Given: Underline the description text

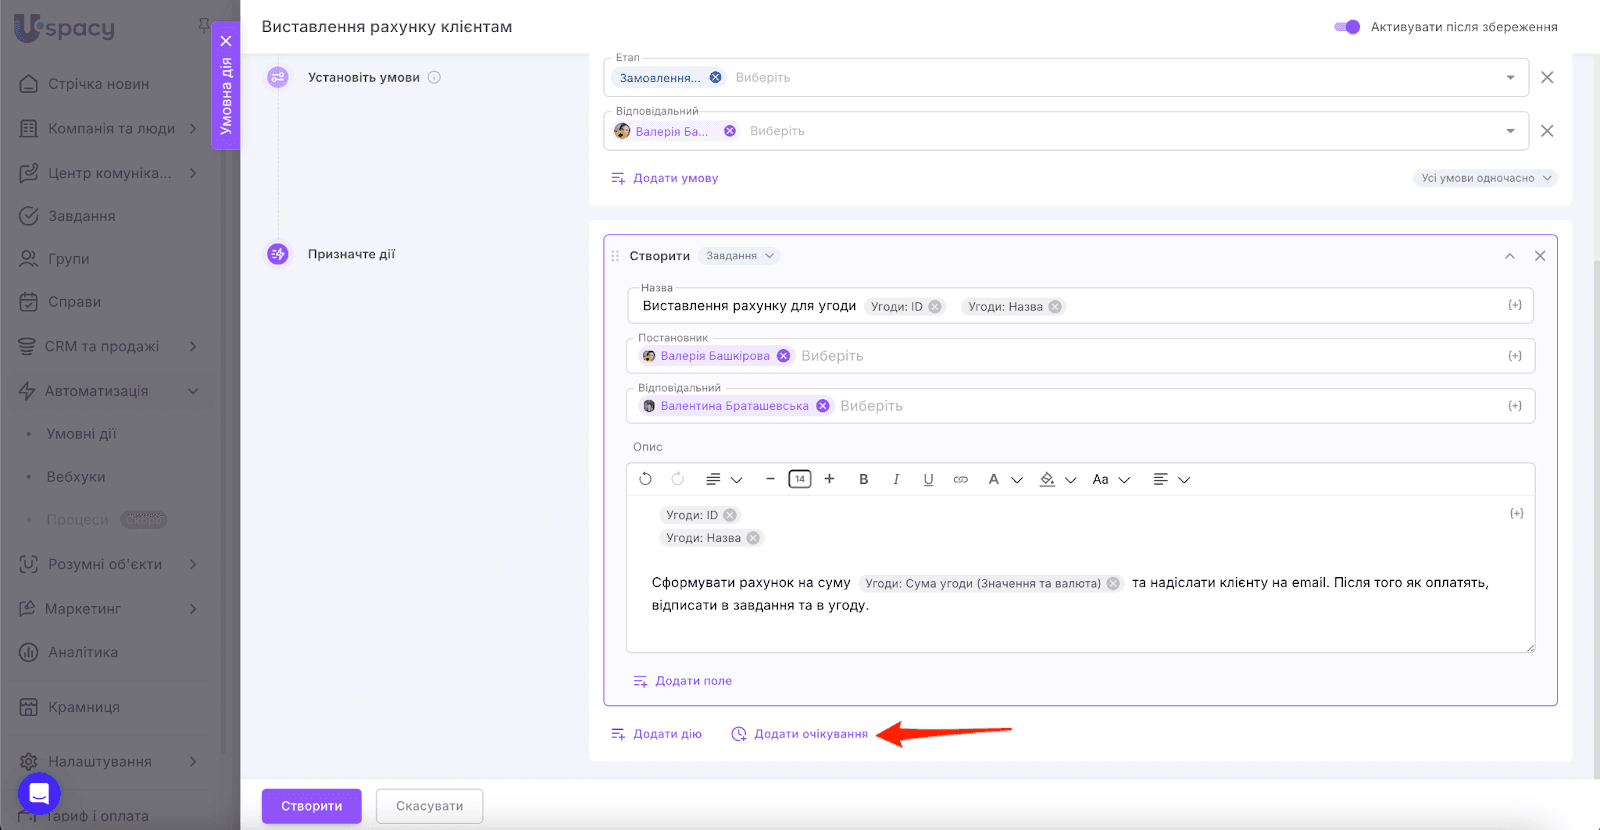Looking at the screenshot, I should 928,479.
